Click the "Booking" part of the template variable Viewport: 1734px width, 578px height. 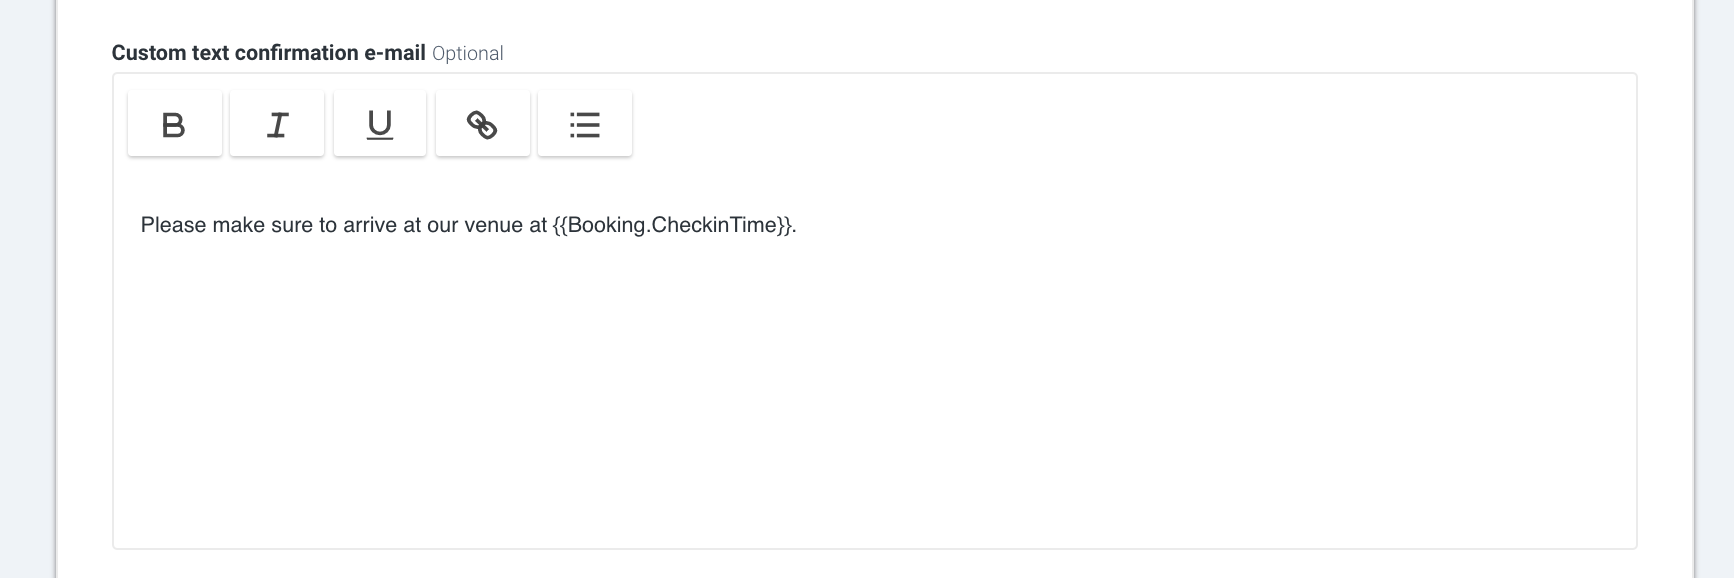(x=606, y=225)
